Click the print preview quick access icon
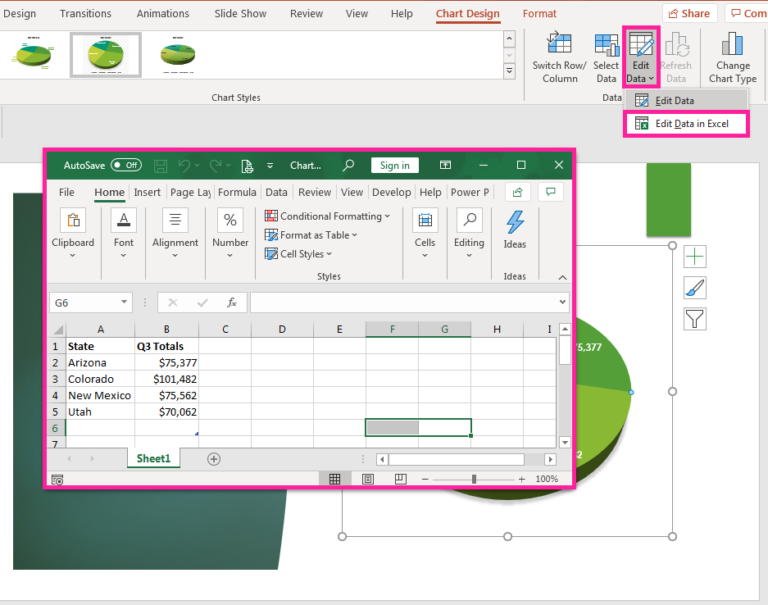 point(247,166)
